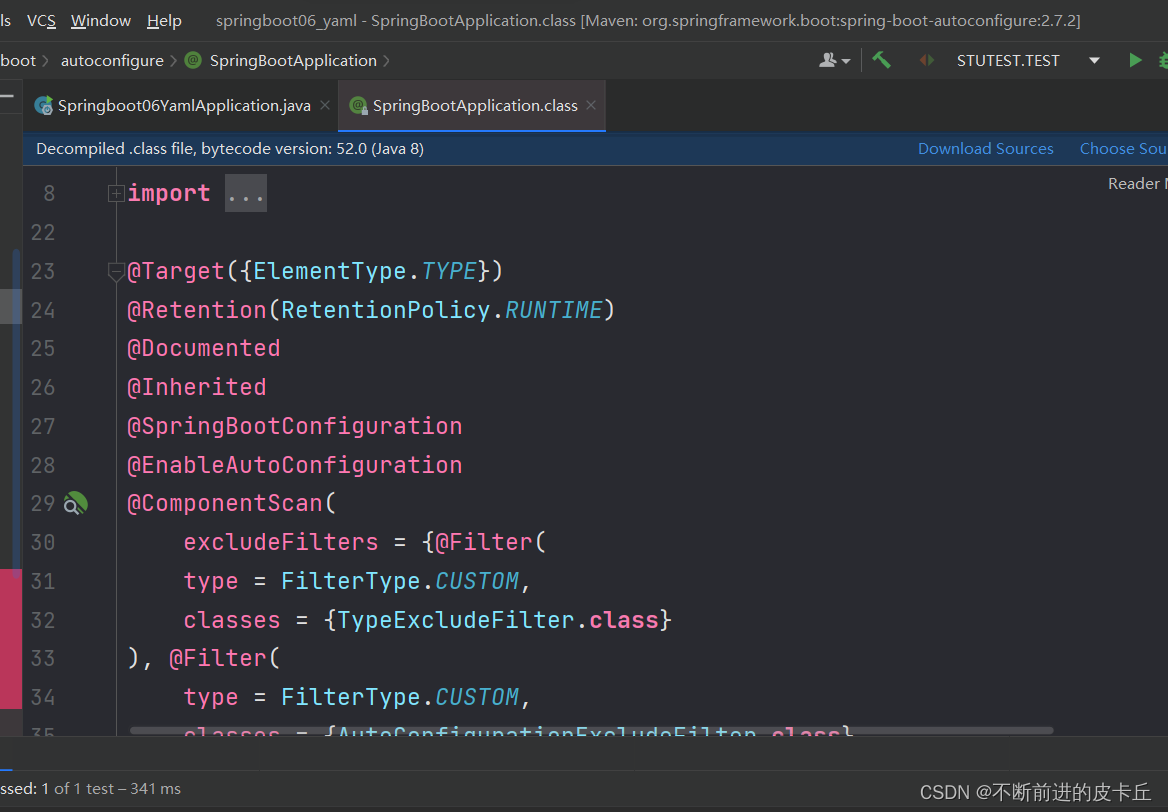Open the Window menu
Image resolution: width=1168 pixels, height=812 pixels.
click(101, 20)
